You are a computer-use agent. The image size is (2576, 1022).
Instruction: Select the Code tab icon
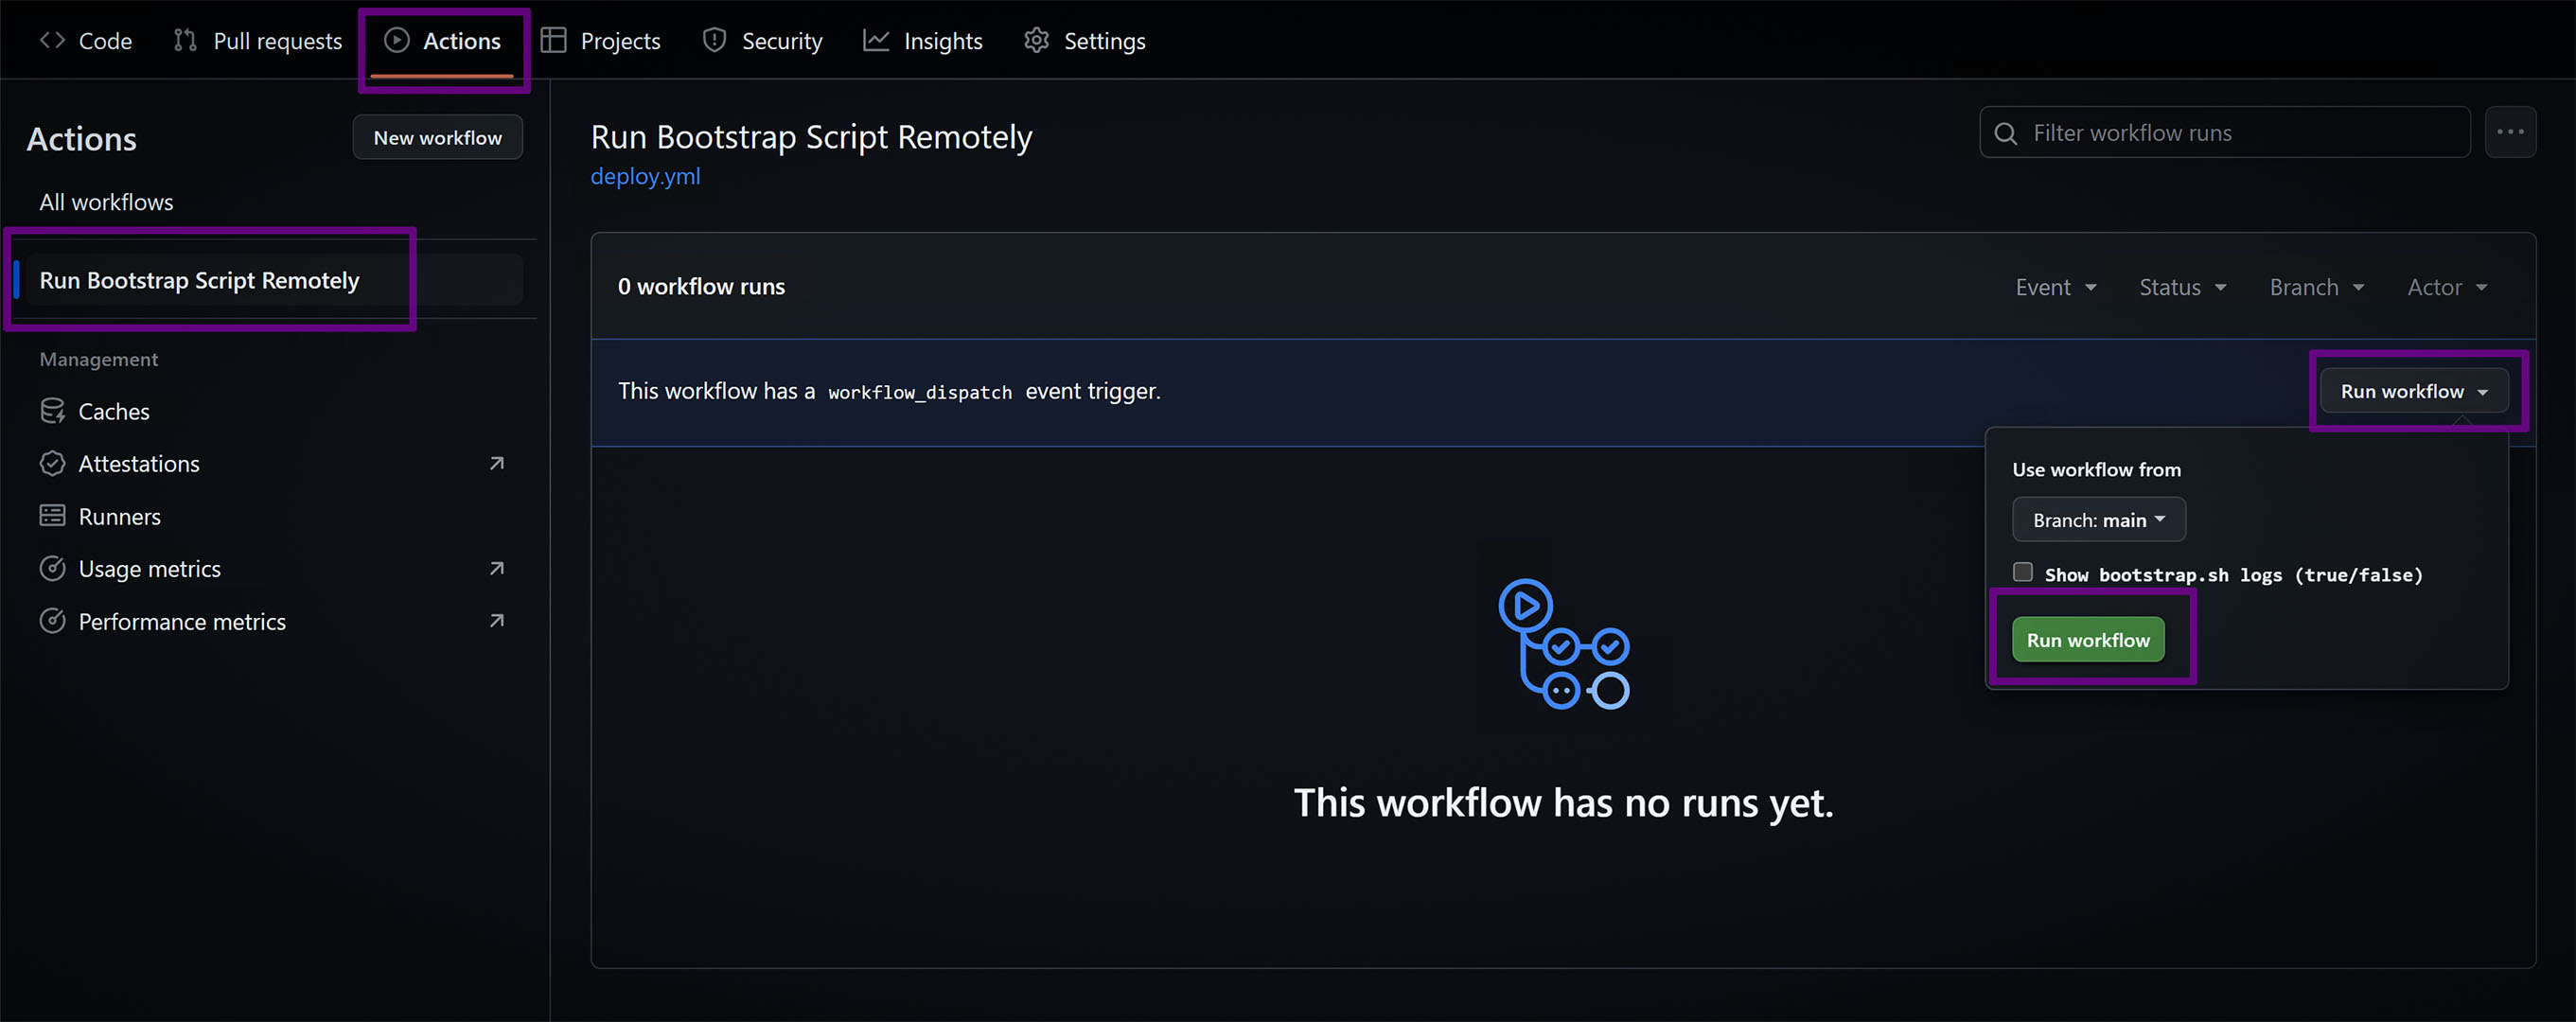point(53,40)
